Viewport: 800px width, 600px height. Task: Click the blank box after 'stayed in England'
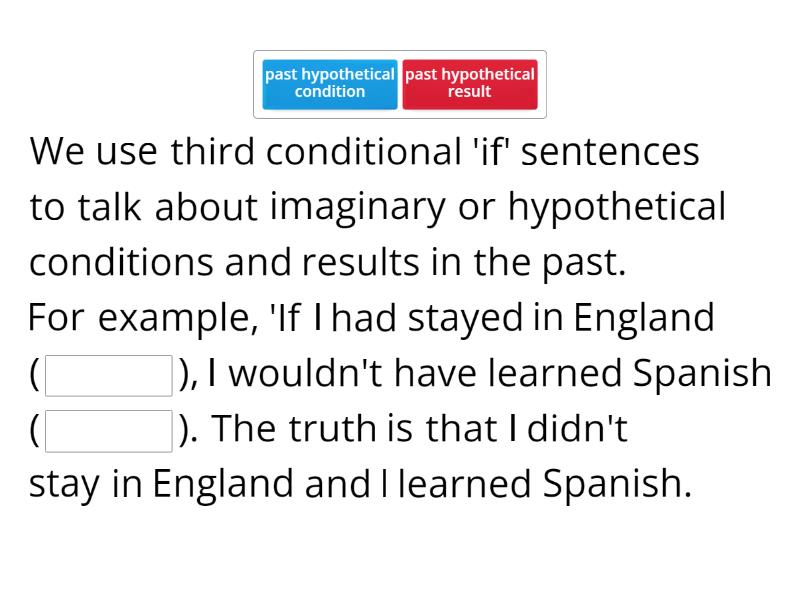(110, 376)
